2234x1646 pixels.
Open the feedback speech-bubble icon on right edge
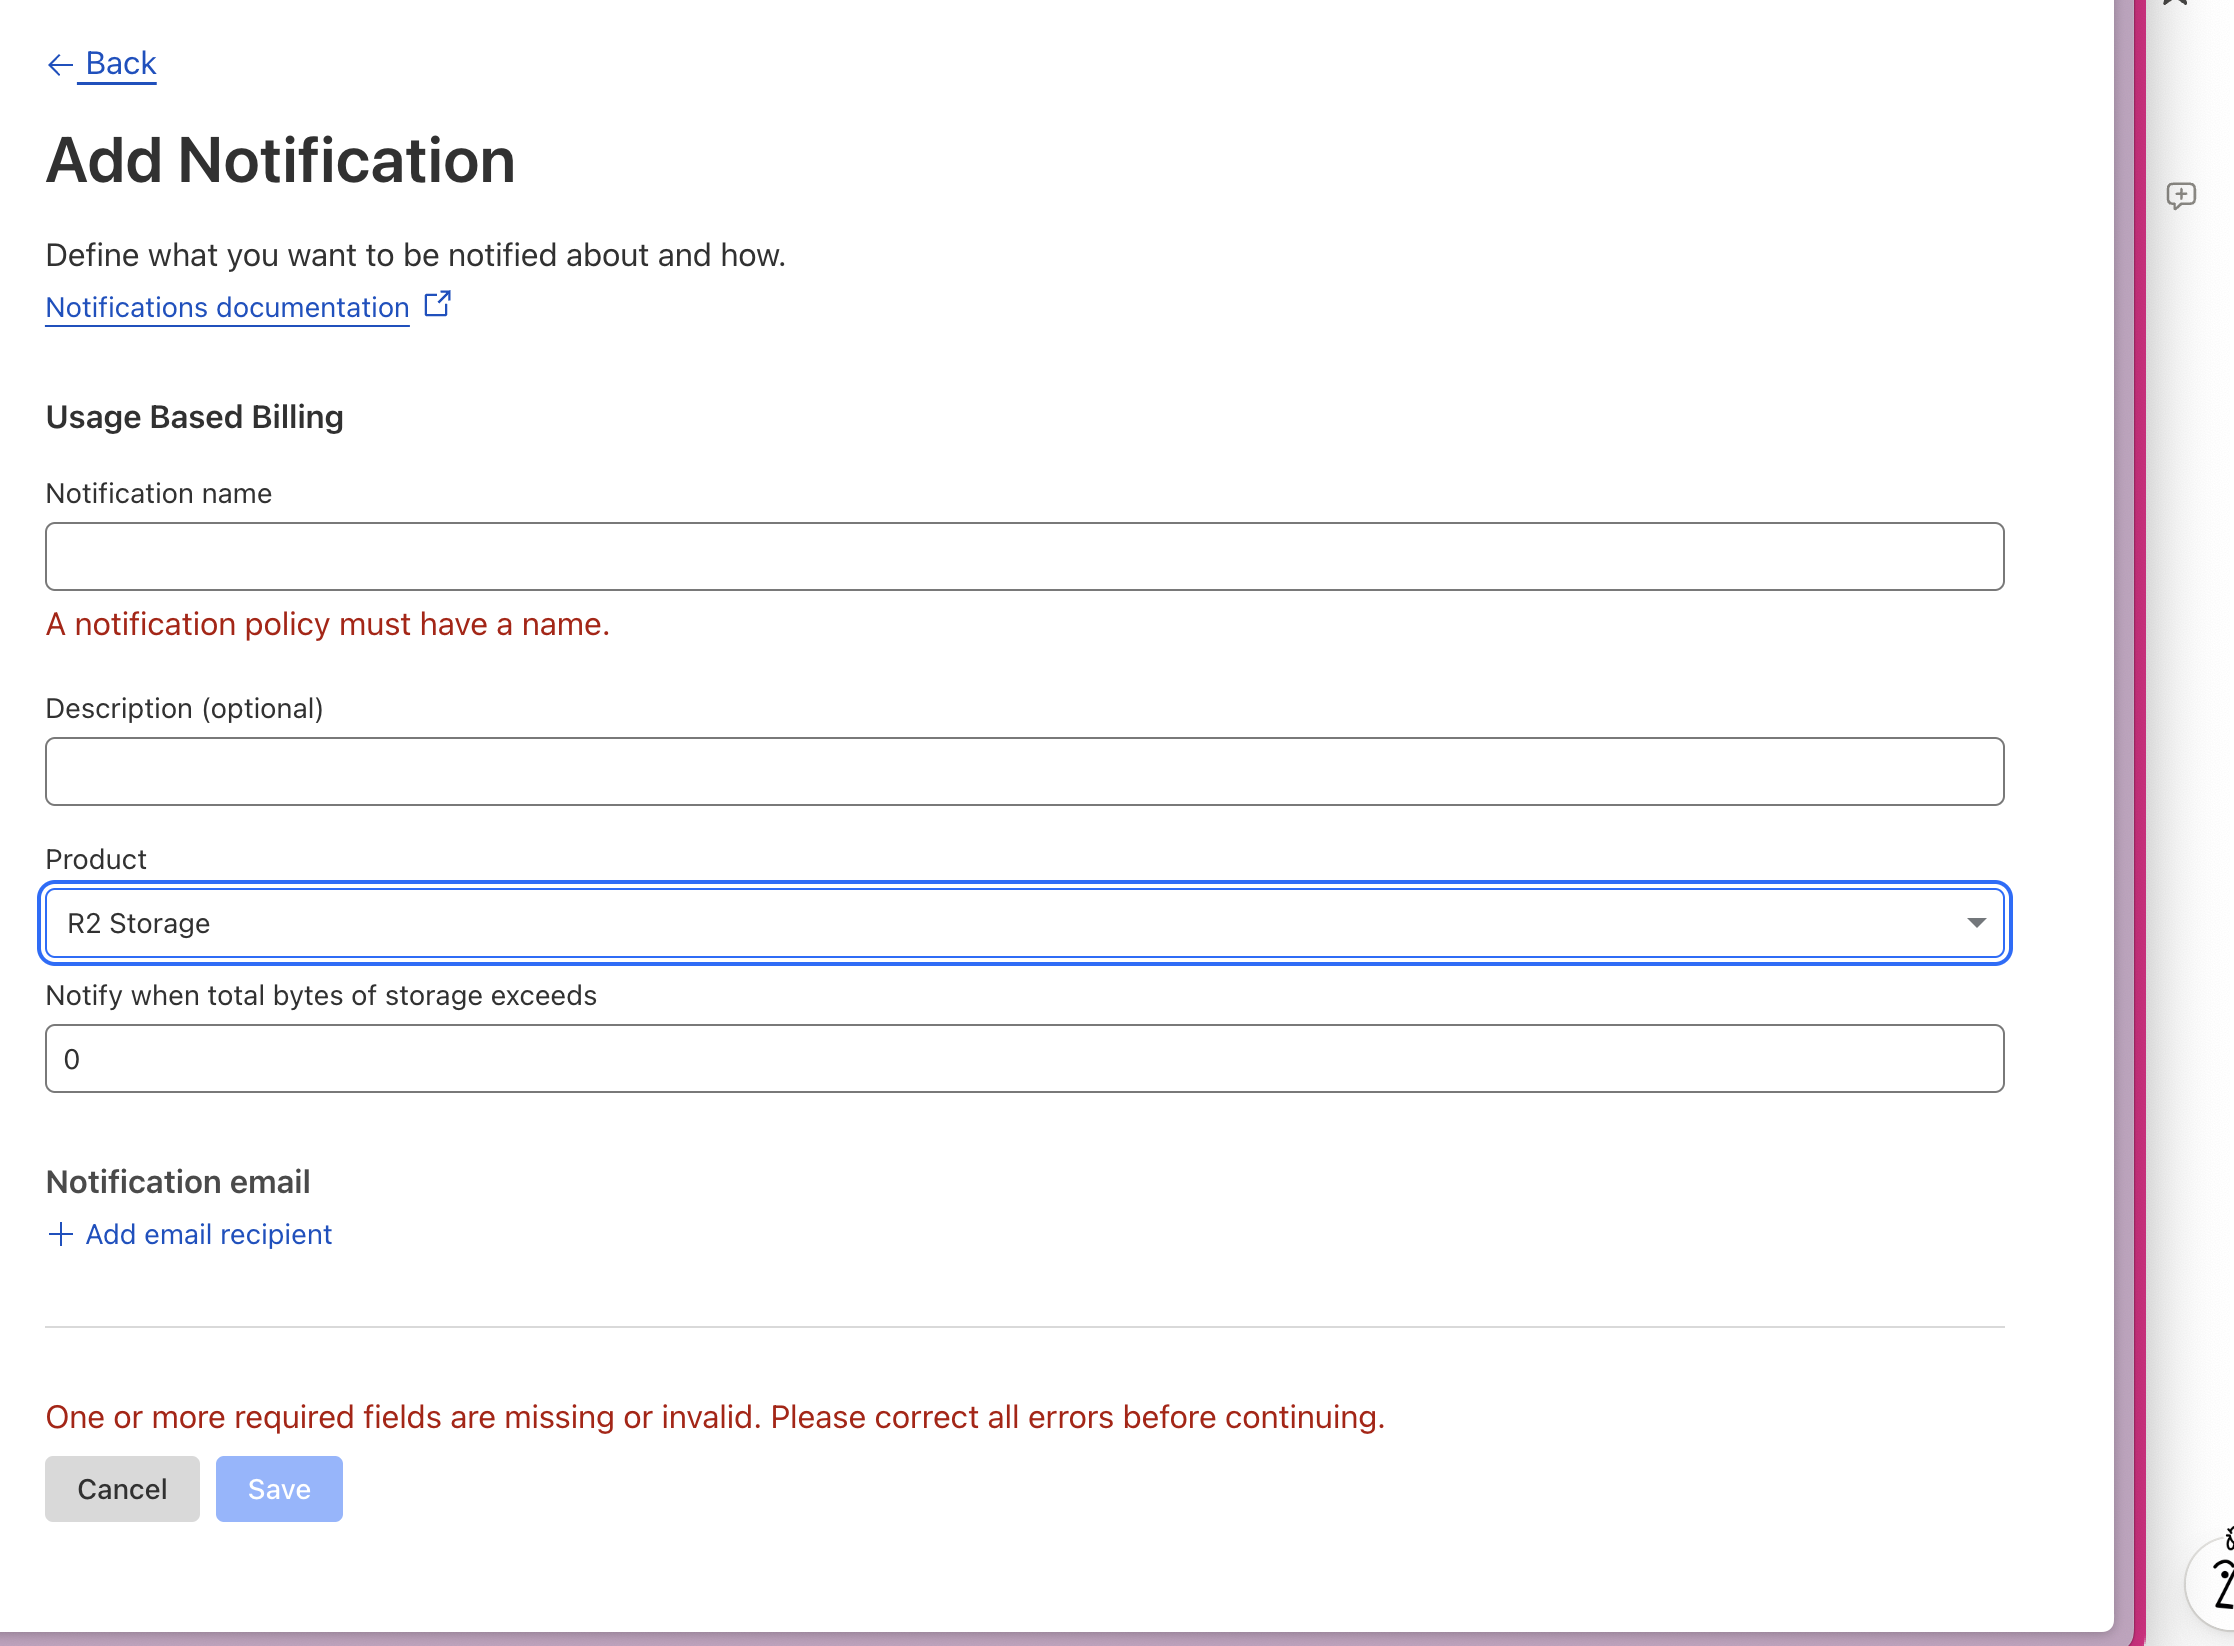[x=2182, y=195]
